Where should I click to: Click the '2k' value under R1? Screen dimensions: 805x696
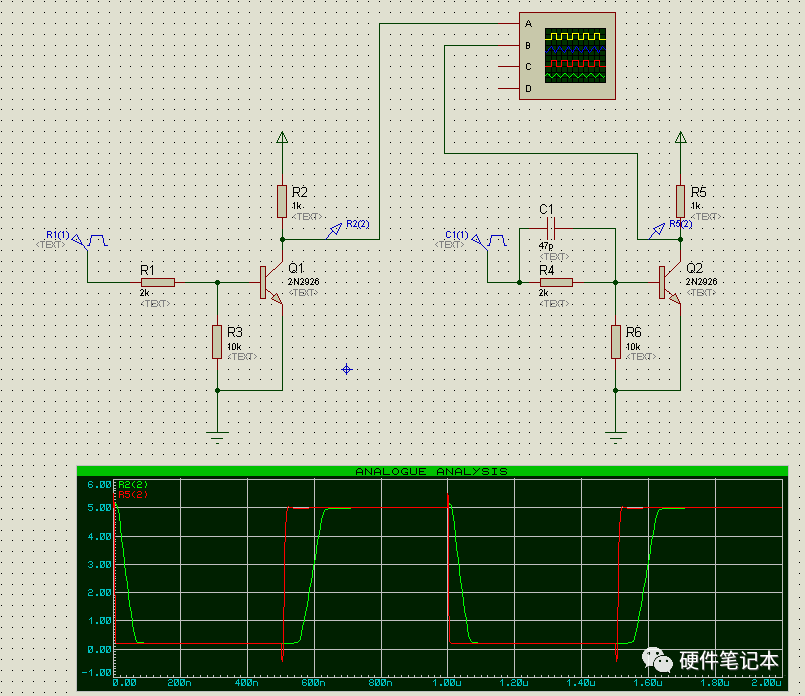[144, 293]
